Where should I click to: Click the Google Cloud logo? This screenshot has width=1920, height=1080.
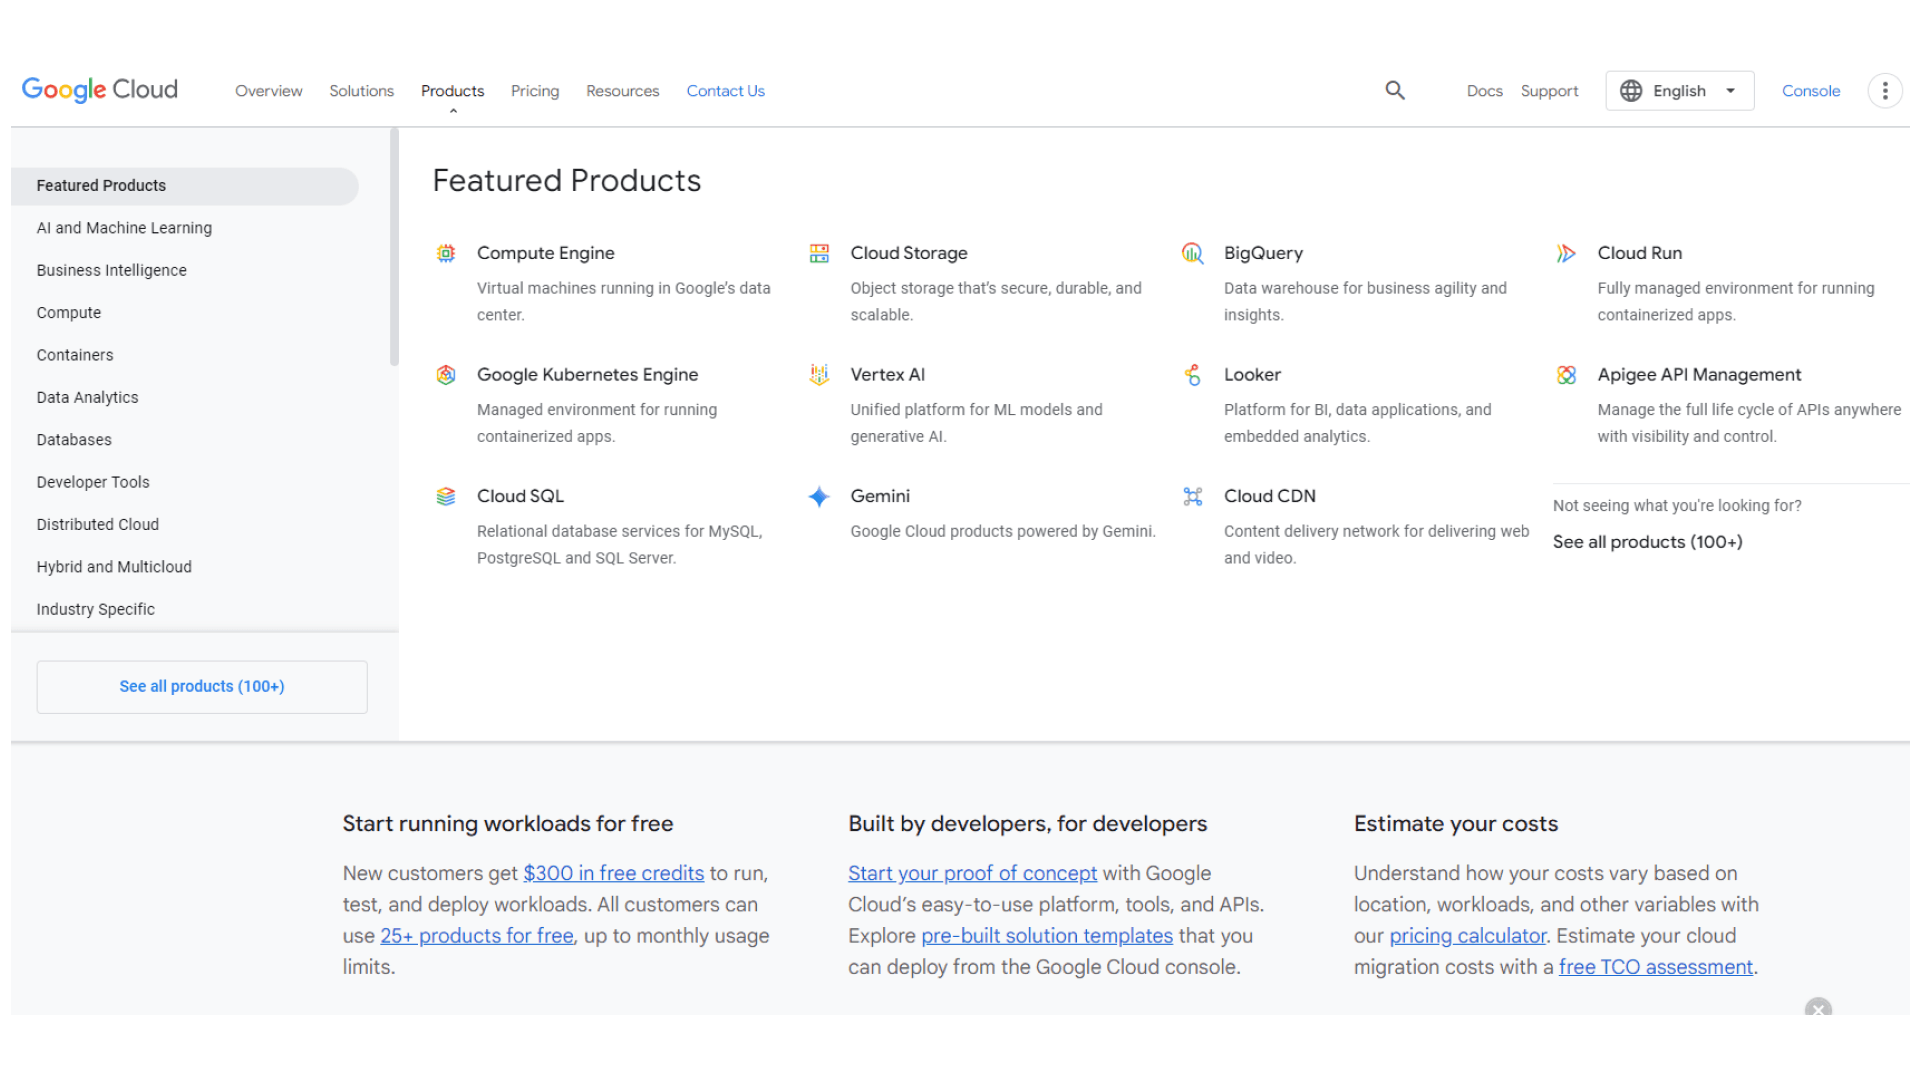100,90
